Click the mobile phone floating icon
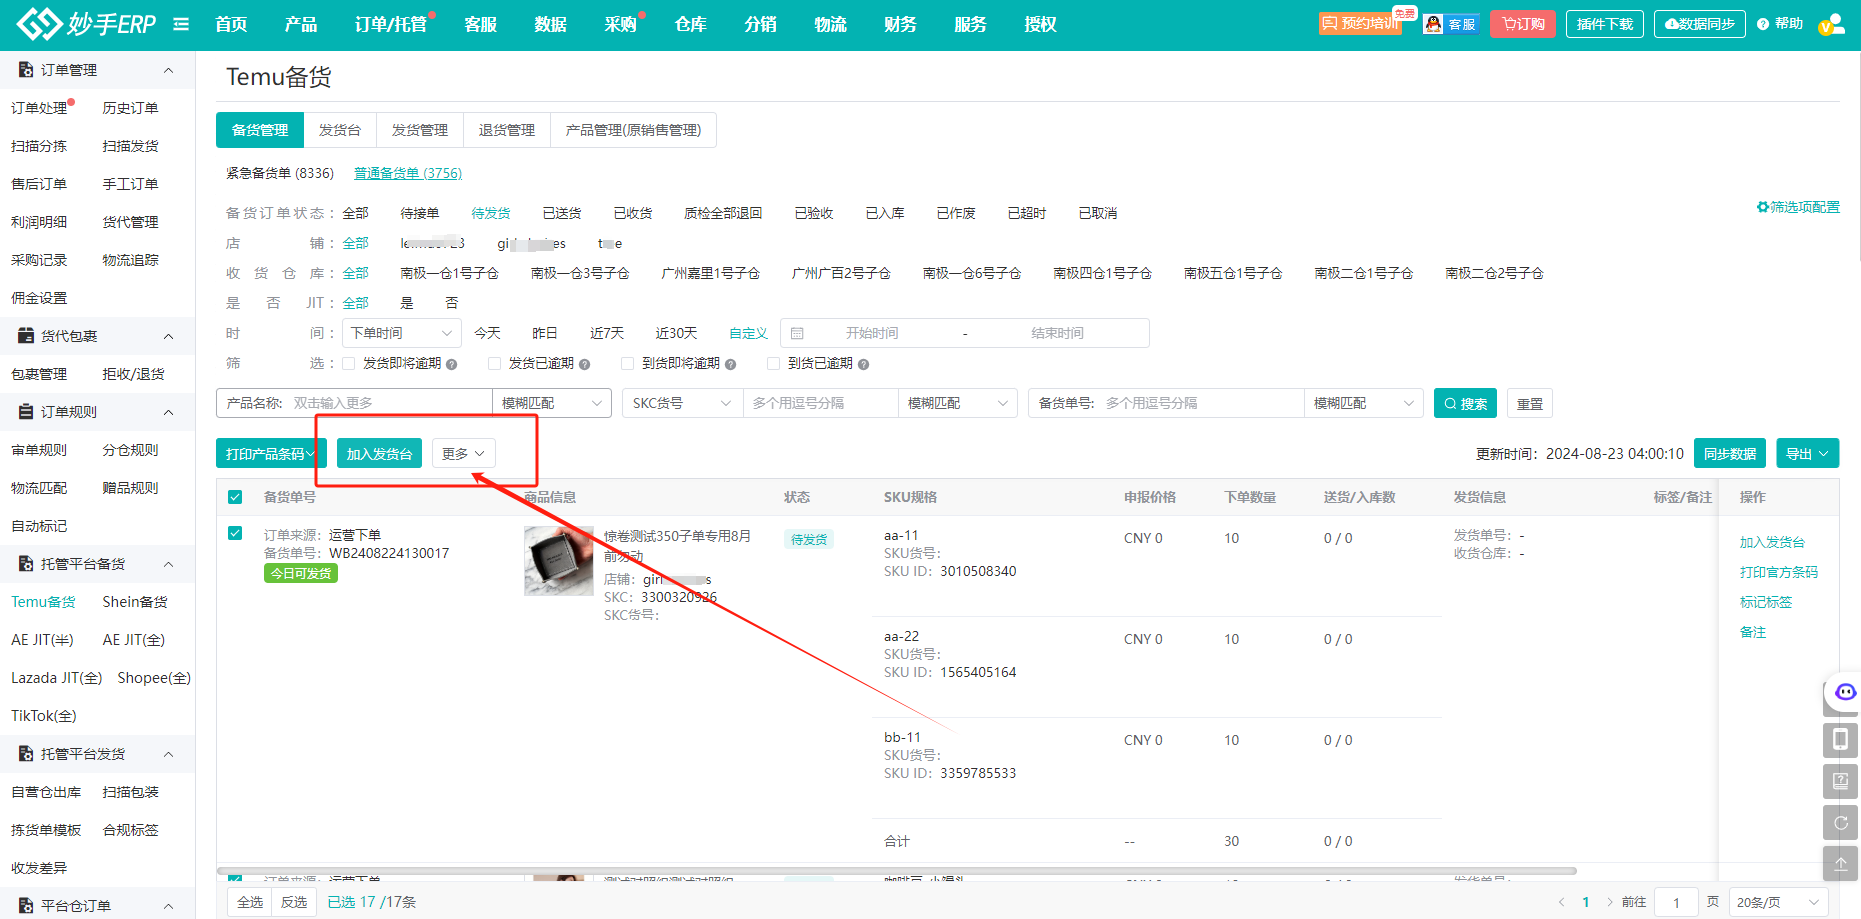Image resolution: width=1861 pixels, height=919 pixels. [x=1840, y=739]
